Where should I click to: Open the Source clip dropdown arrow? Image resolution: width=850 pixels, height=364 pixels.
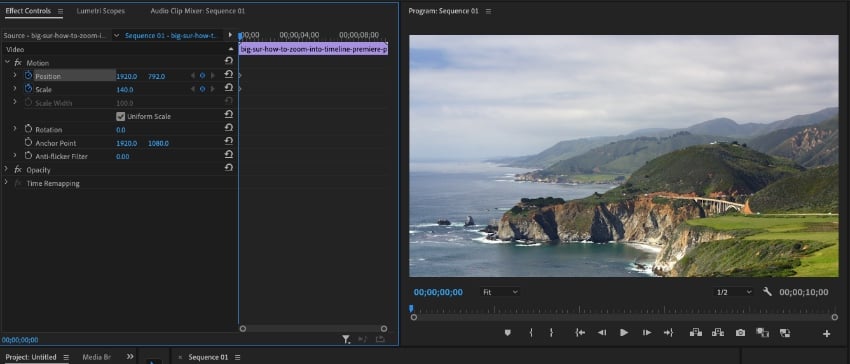[x=116, y=35]
